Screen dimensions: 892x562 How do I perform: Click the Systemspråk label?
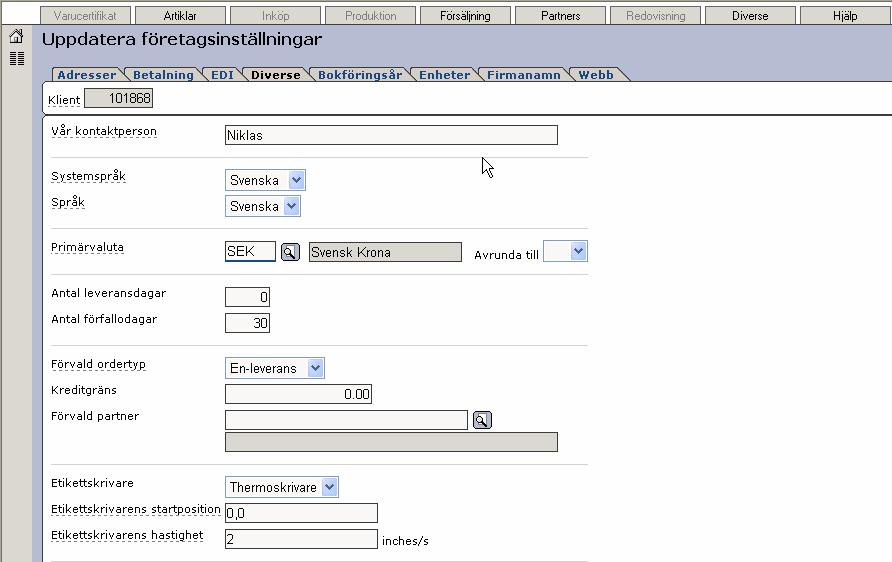[x=88, y=176]
